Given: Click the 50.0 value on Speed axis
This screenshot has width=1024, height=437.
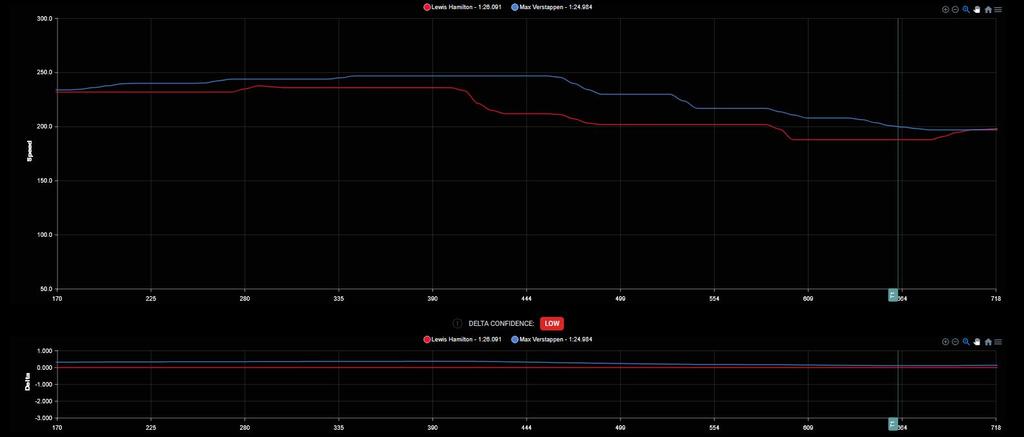Looking at the screenshot, I should click(x=46, y=289).
